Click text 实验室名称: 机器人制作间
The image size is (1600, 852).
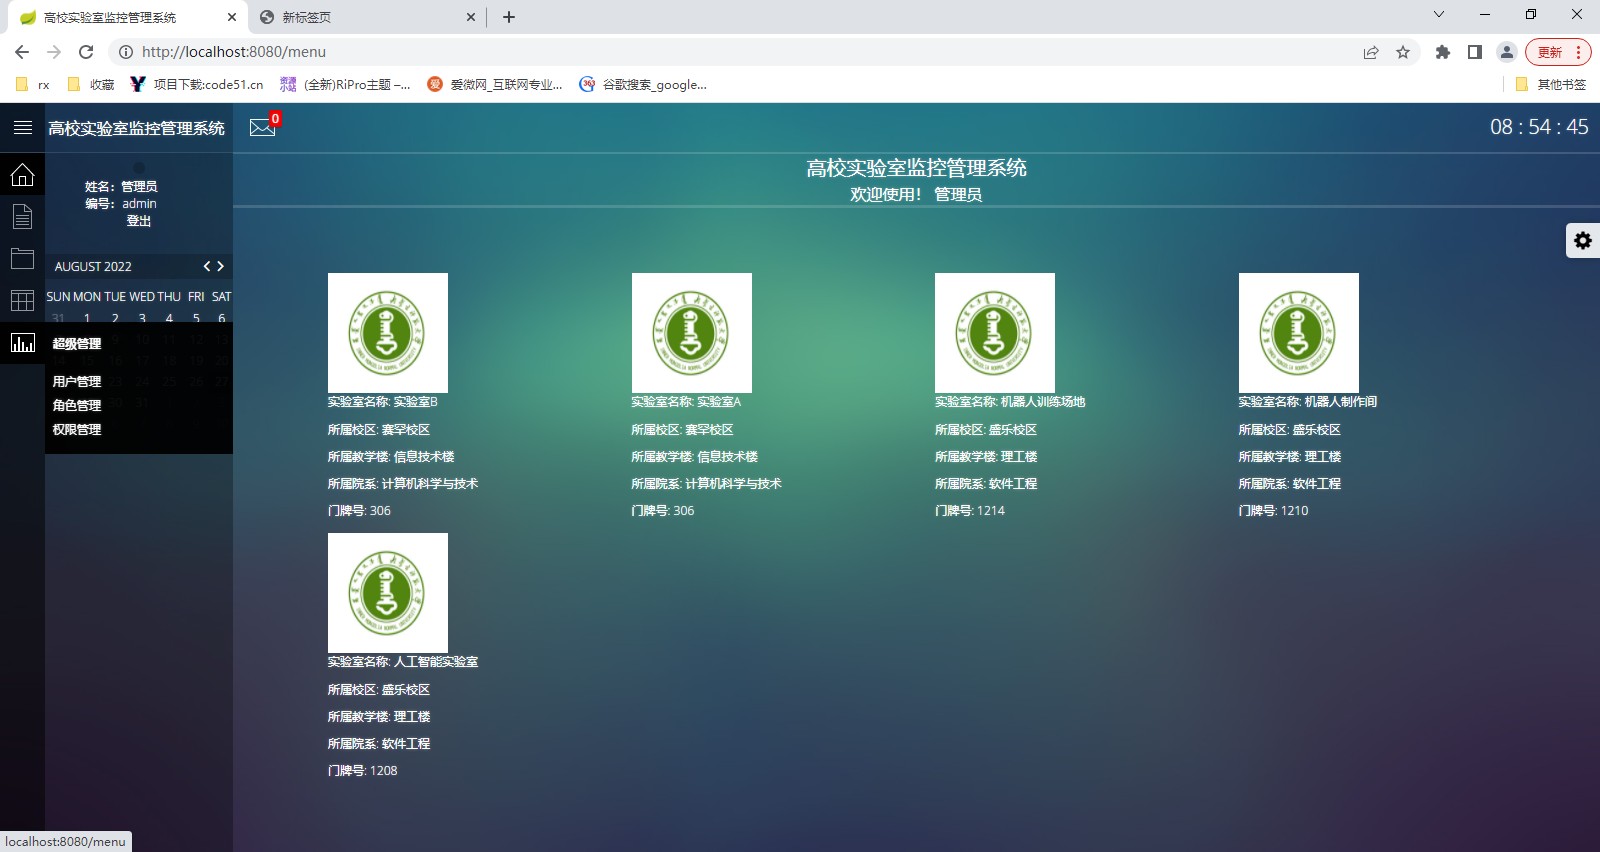pos(1308,402)
